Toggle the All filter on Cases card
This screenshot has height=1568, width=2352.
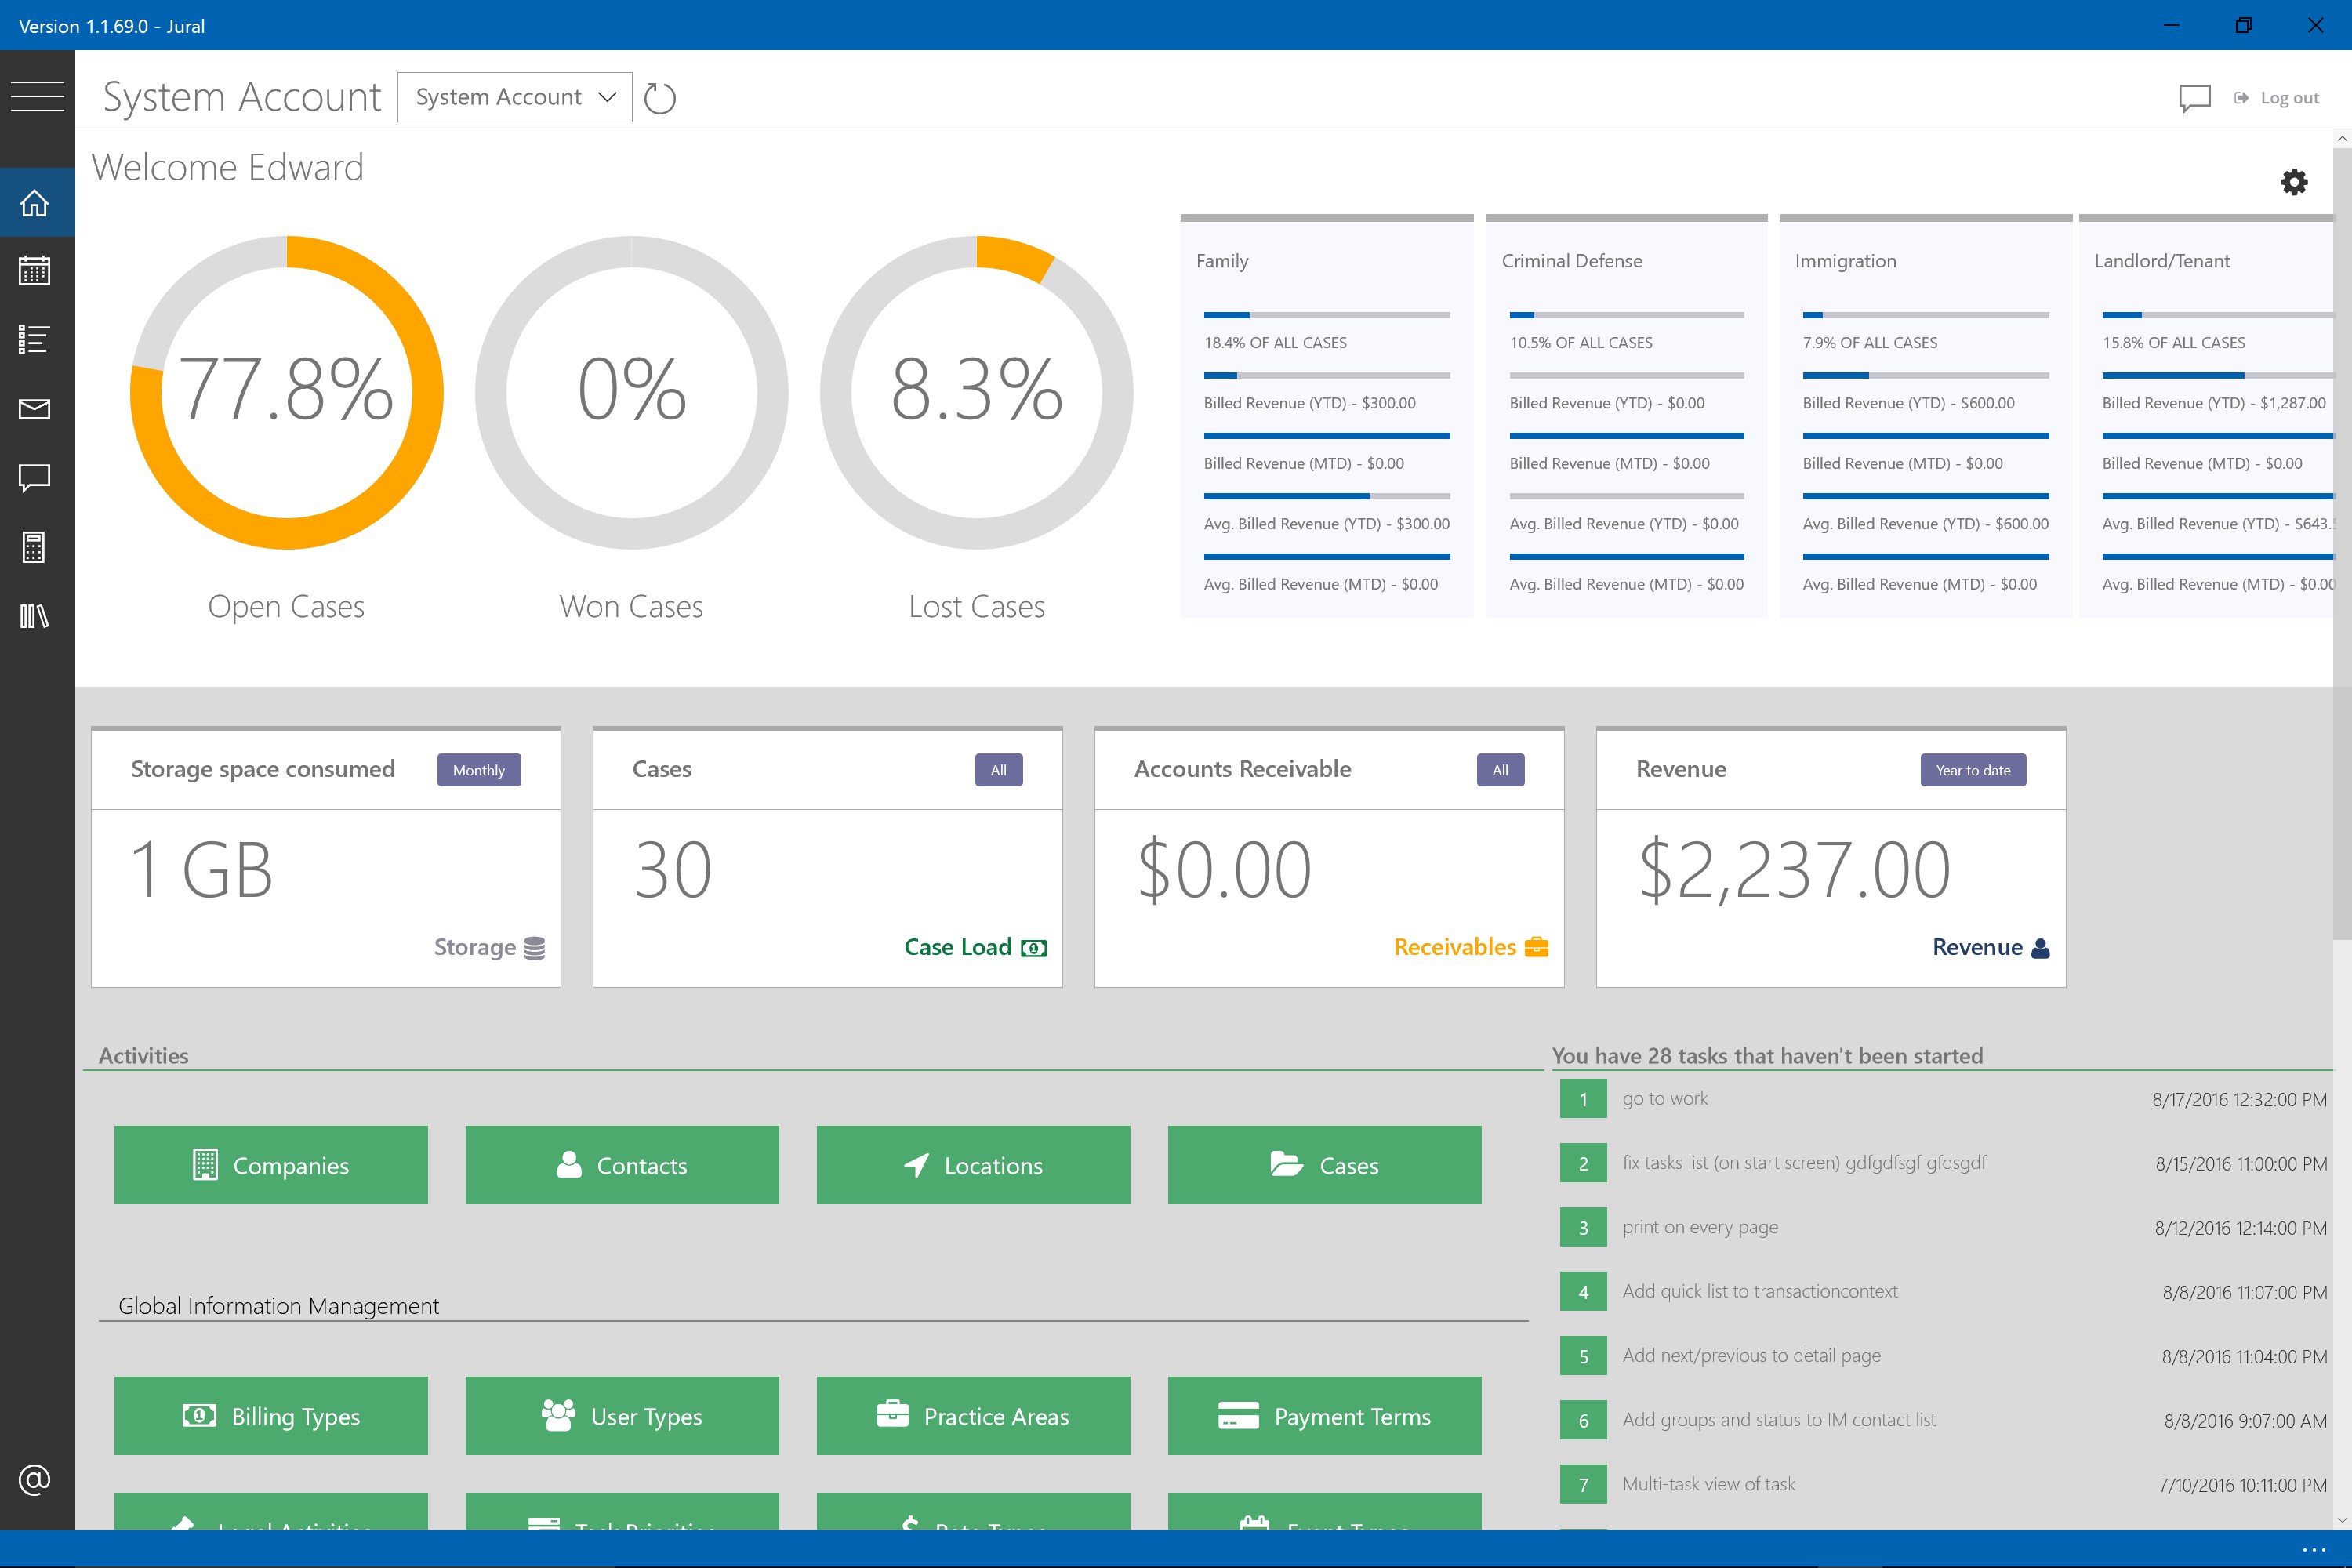pos(998,770)
